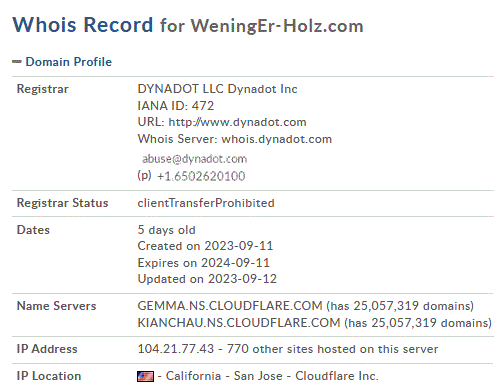
Task: Select the phone number +1.6502620100
Action: click(201, 176)
